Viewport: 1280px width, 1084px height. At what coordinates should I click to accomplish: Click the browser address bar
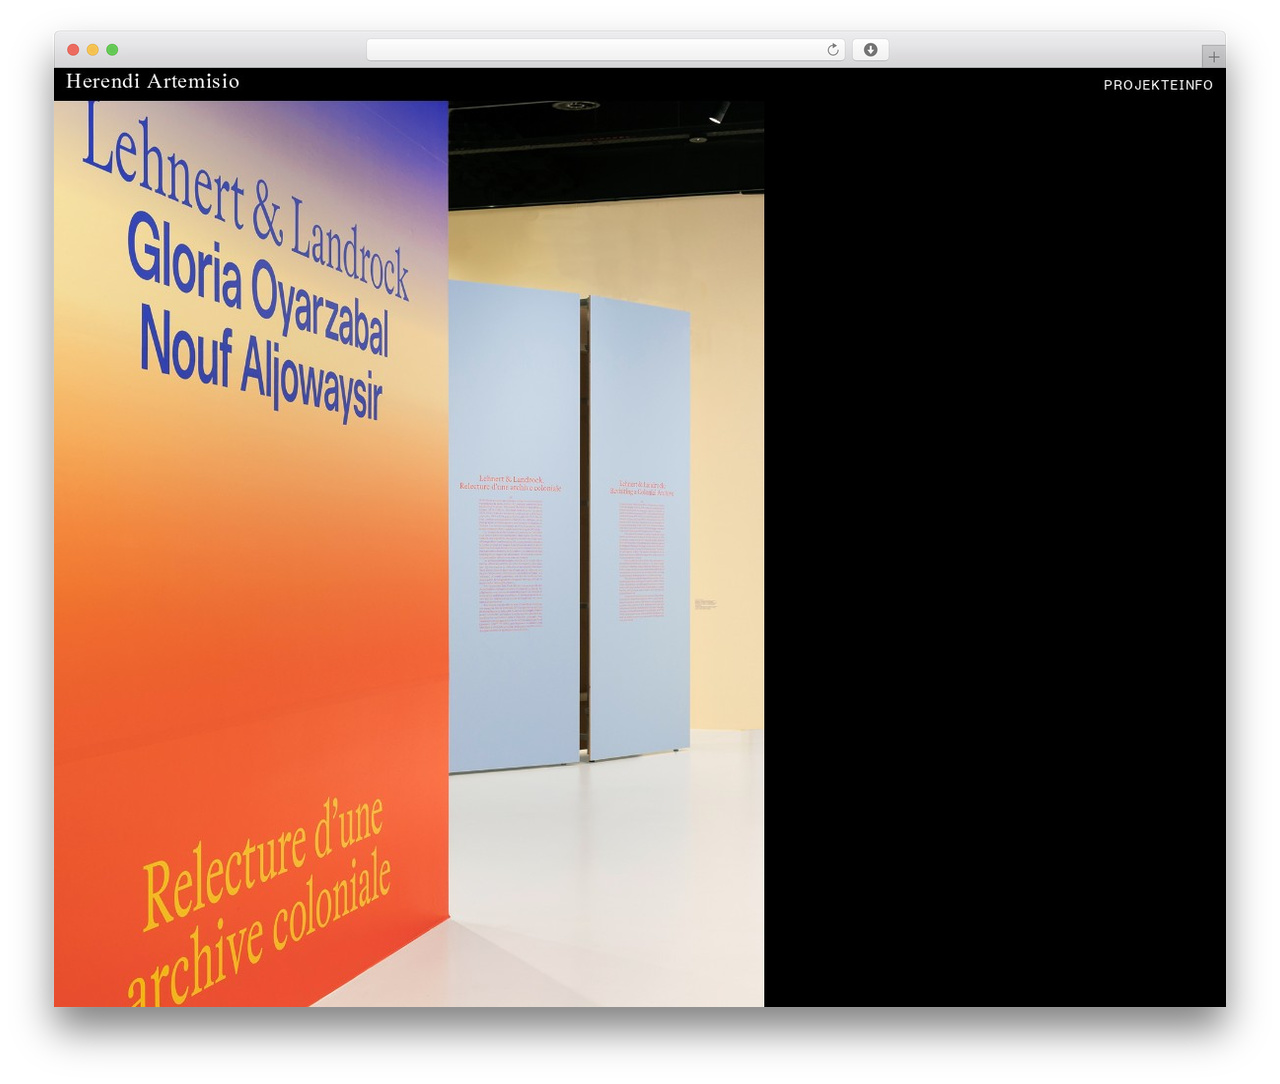605,50
